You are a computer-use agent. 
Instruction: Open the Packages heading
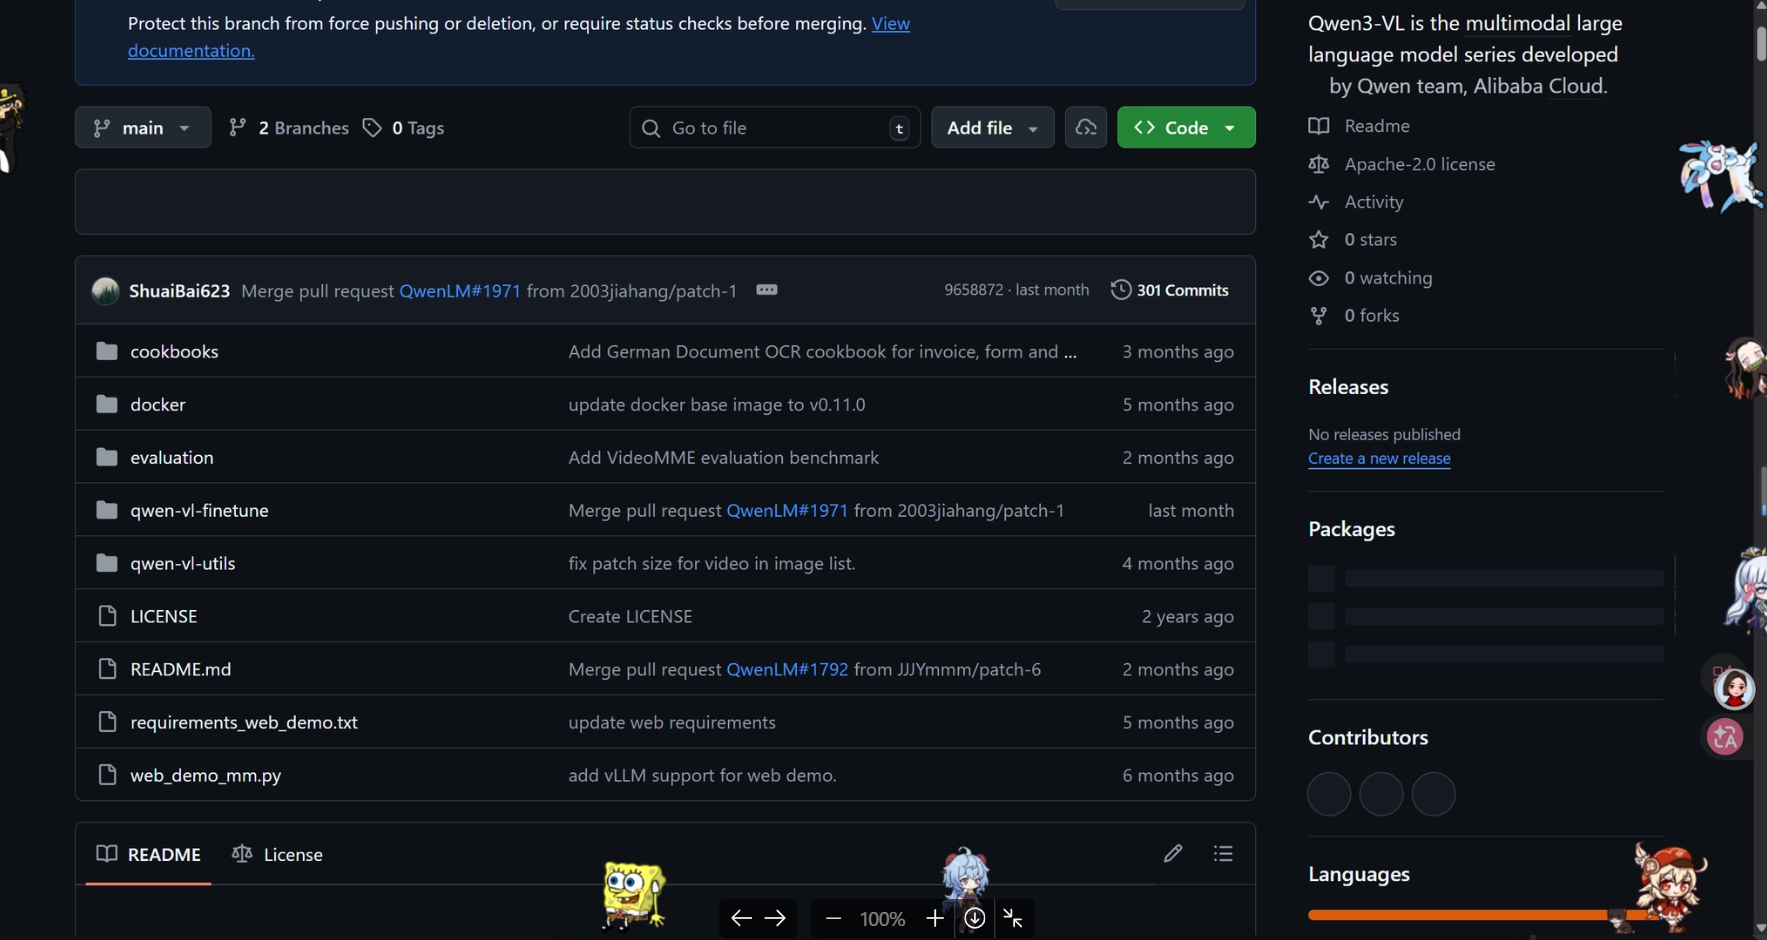point(1351,529)
